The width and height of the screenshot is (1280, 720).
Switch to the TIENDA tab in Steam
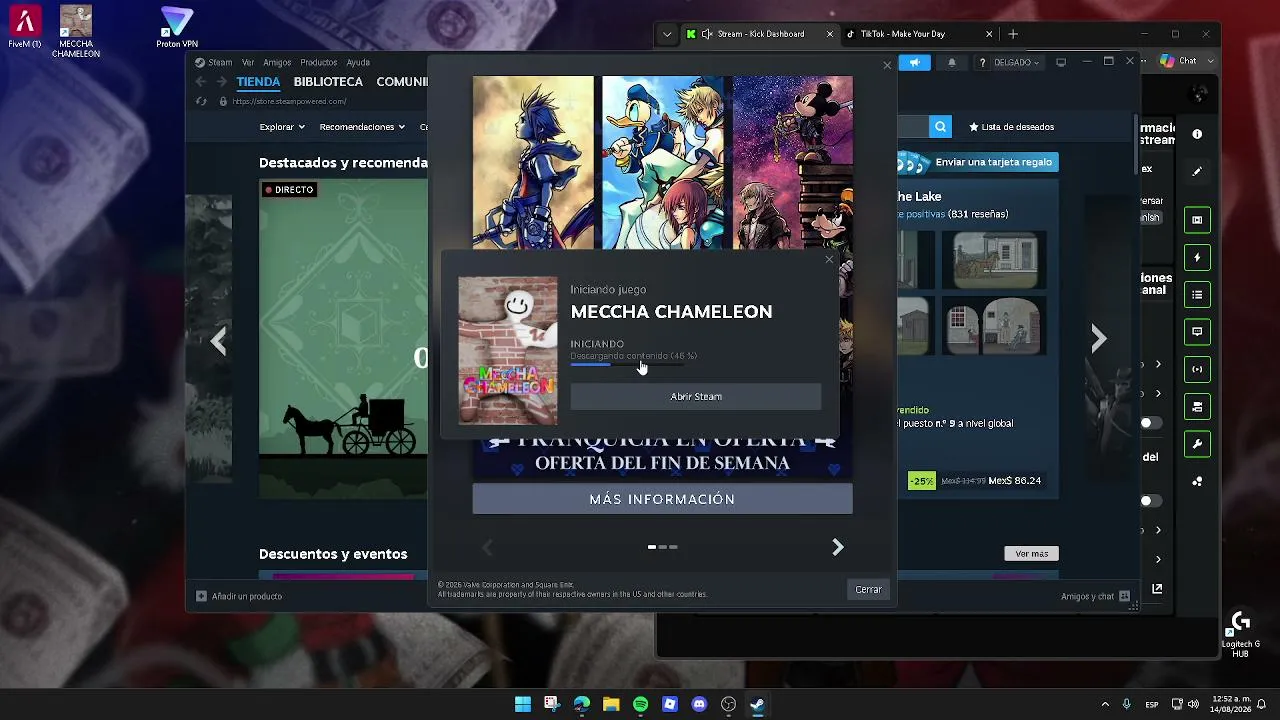coord(258,82)
